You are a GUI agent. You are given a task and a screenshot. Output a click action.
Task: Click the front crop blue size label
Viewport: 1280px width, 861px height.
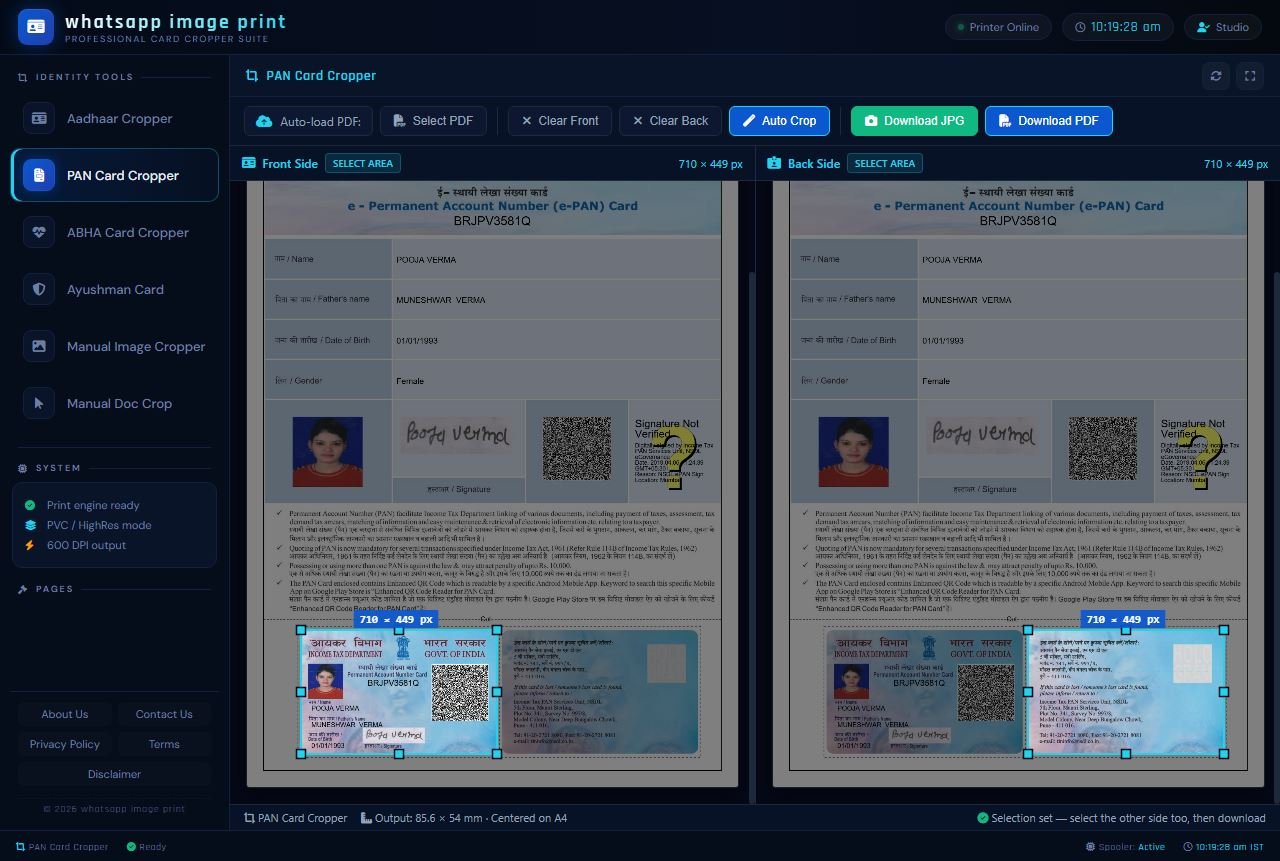pyautogui.click(x=395, y=620)
